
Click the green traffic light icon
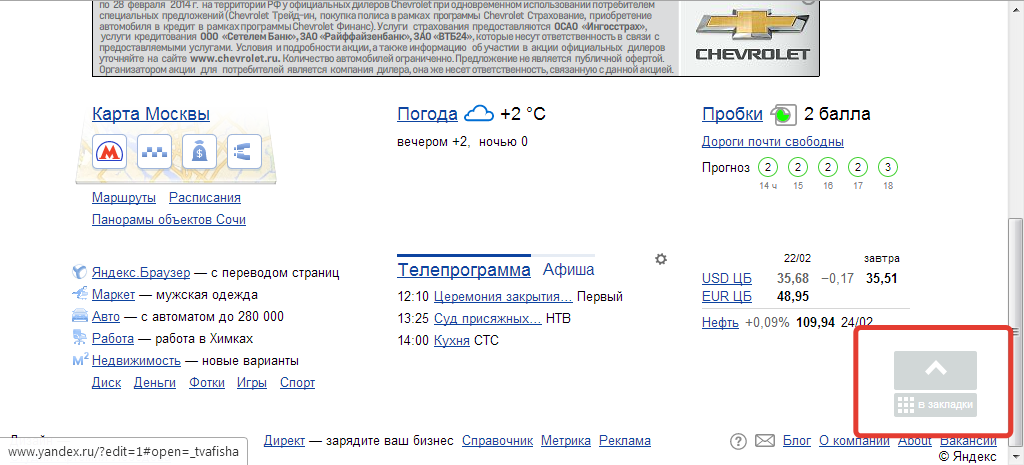[782, 115]
